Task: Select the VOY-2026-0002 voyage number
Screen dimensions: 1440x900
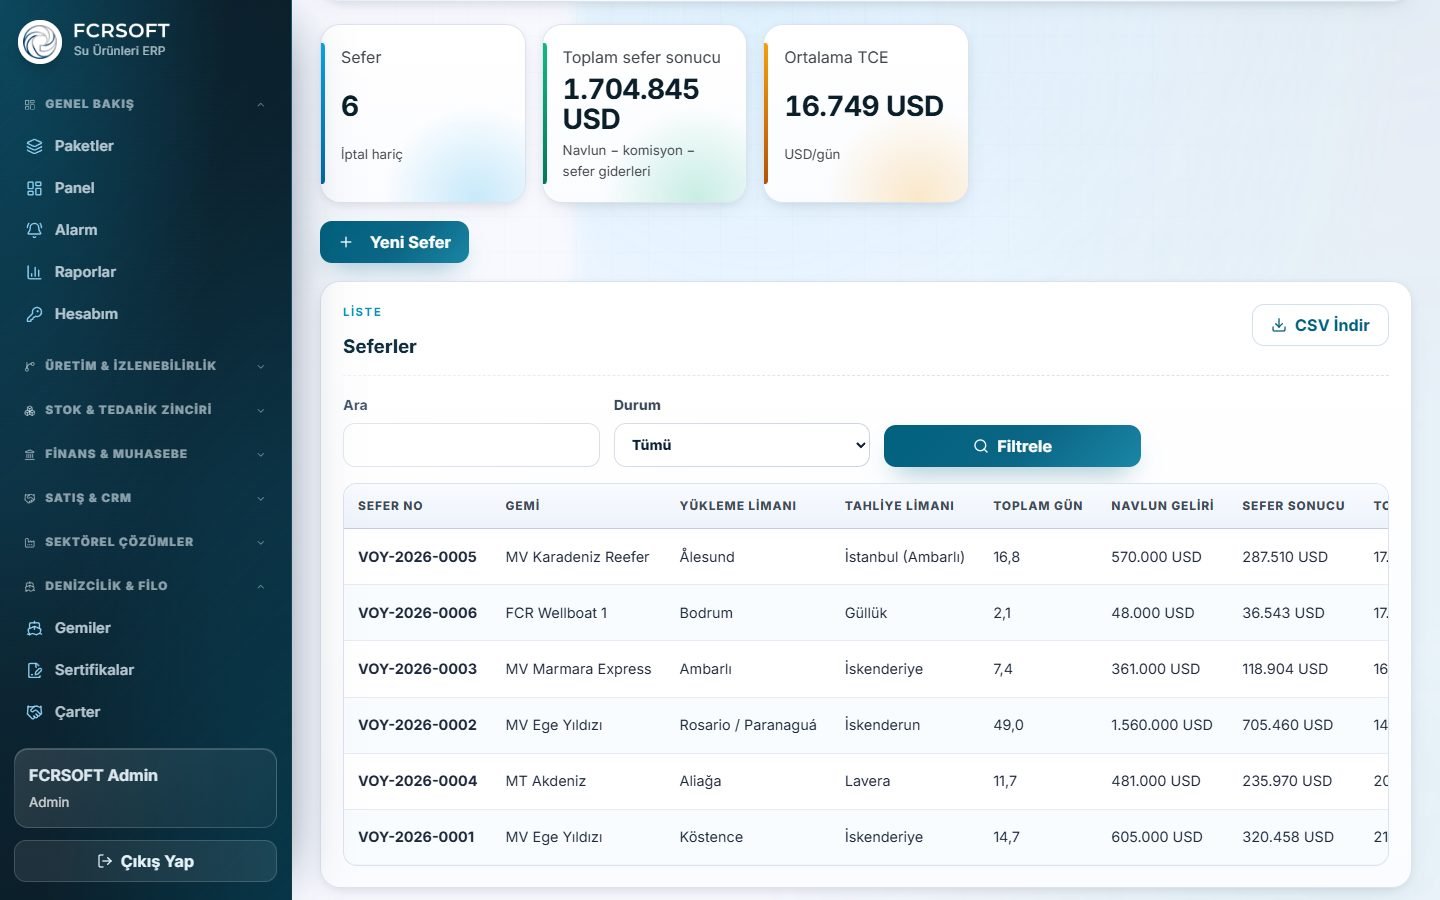Action: 417,725
